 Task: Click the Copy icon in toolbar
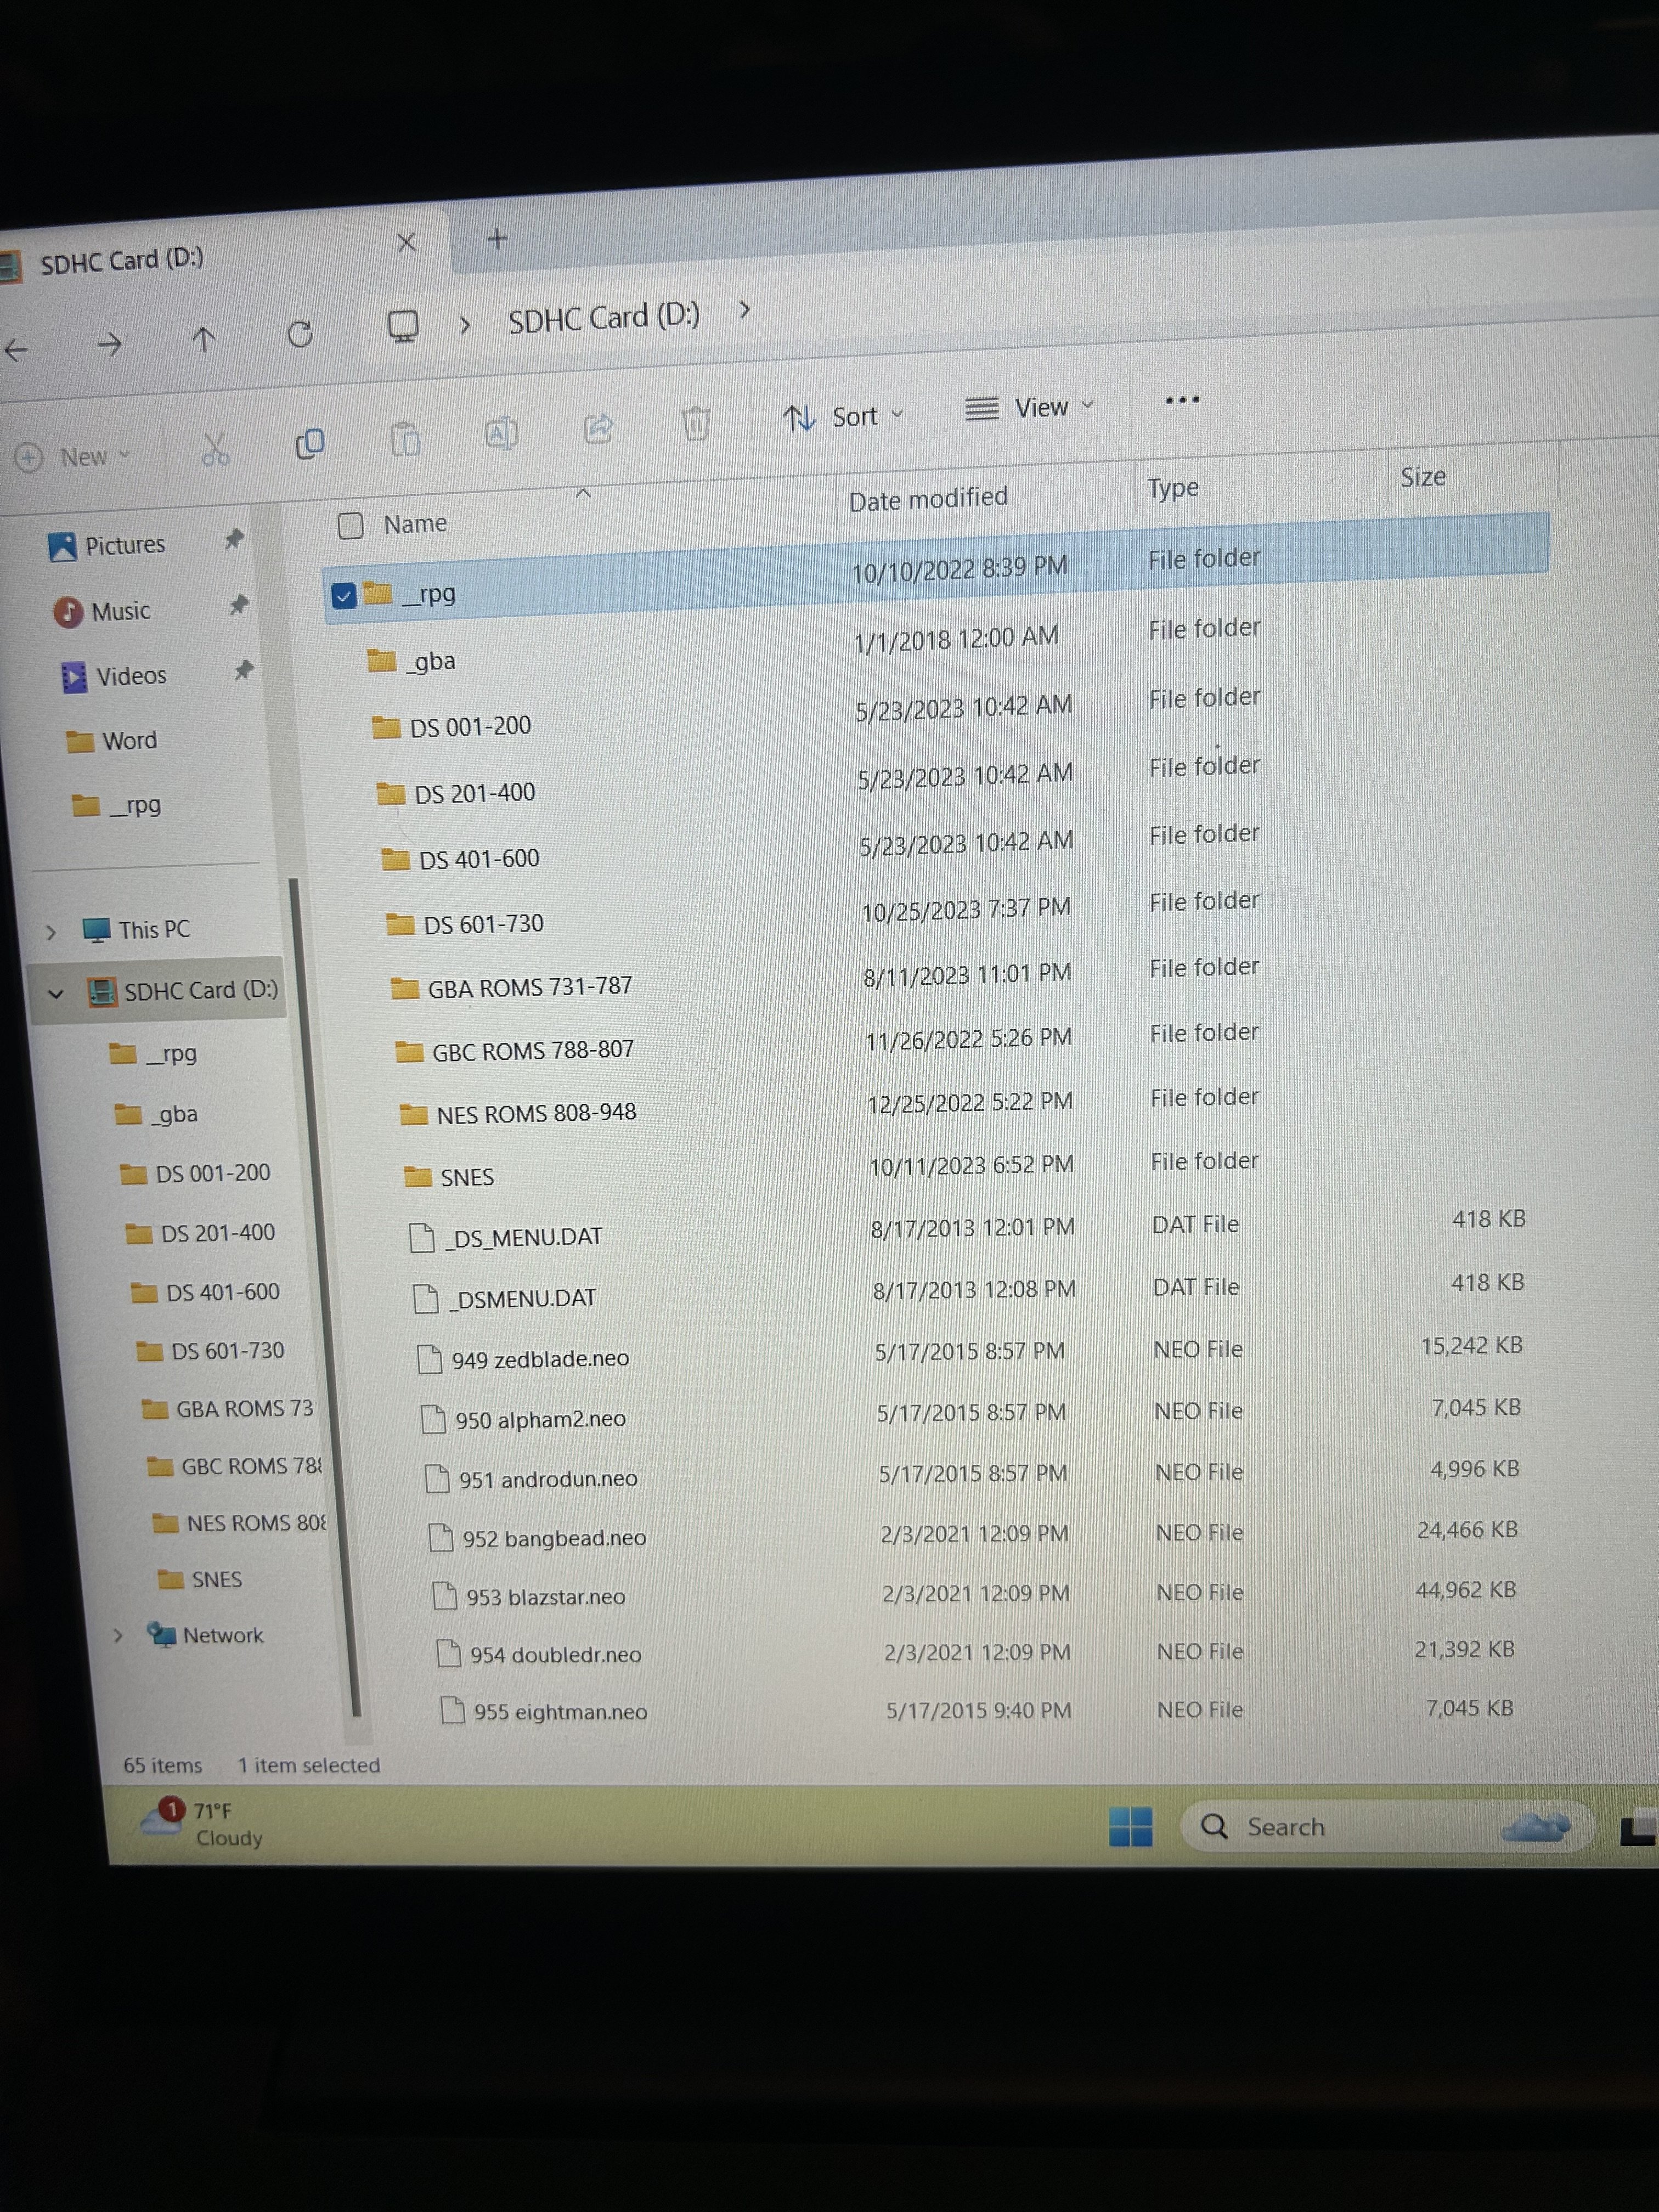pyautogui.click(x=310, y=443)
